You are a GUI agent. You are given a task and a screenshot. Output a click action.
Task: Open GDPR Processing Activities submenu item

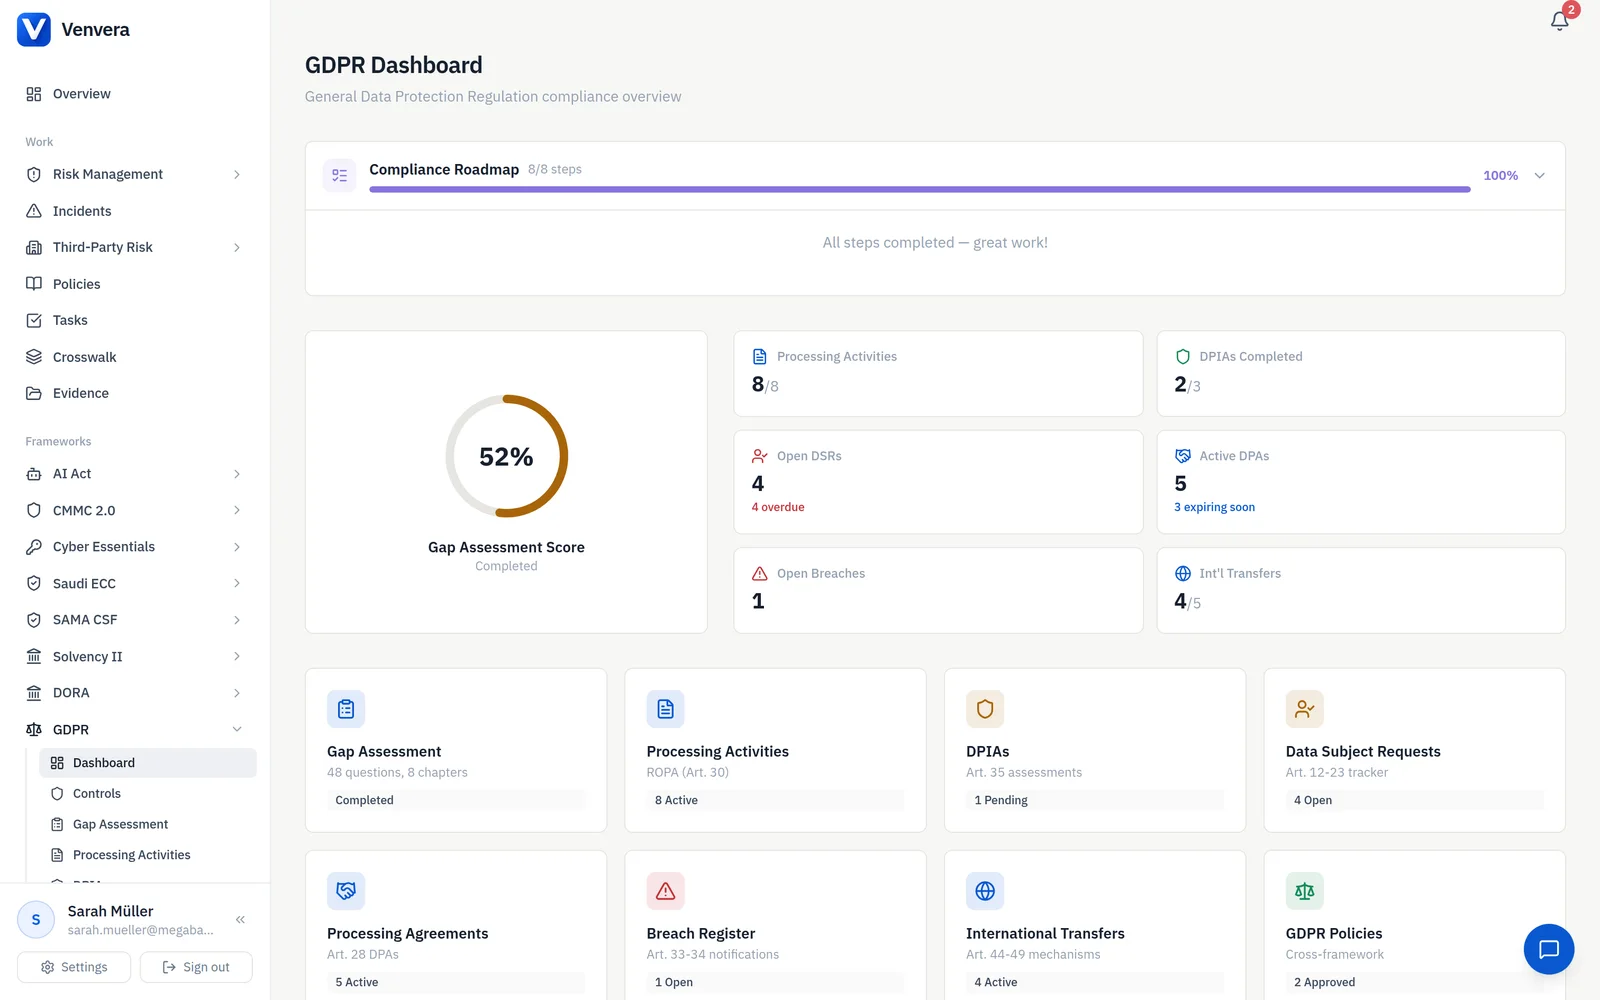[x=148, y=855]
